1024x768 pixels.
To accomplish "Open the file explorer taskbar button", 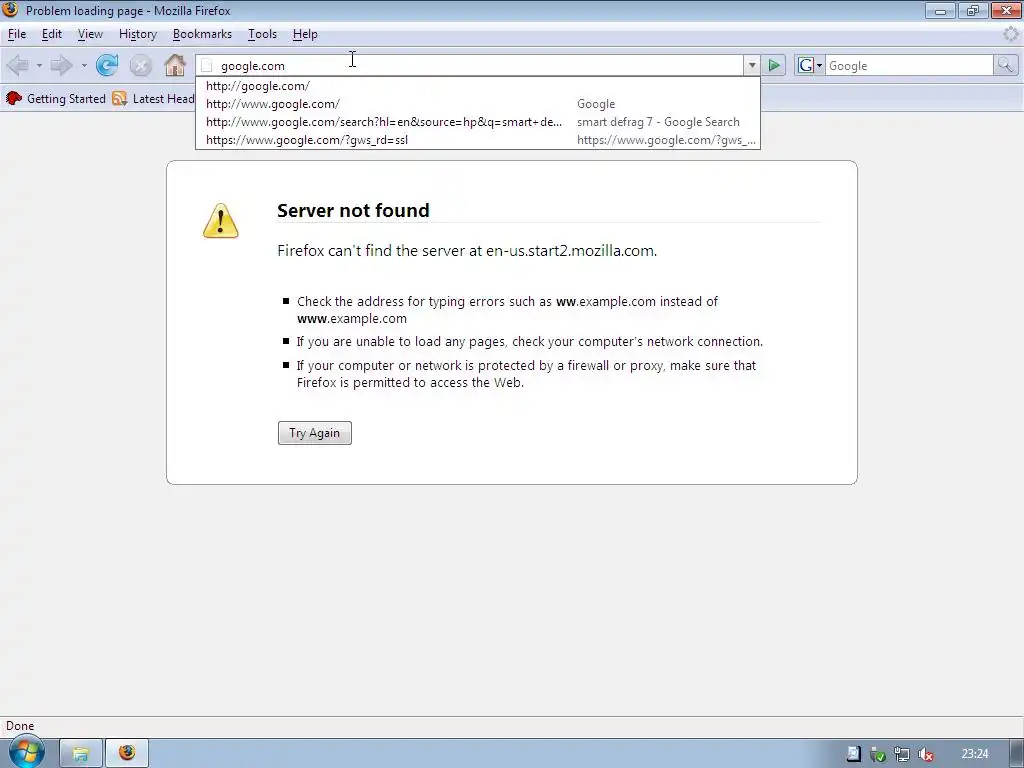I will click(80, 754).
